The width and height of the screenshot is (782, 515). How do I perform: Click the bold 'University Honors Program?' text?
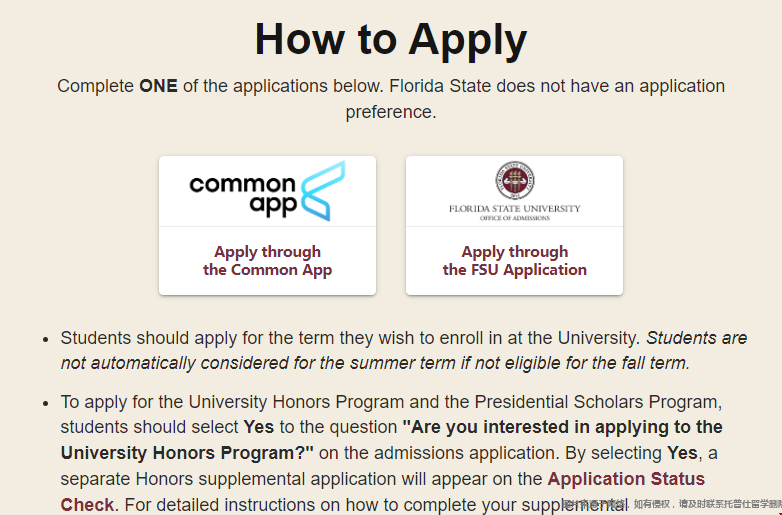click(x=187, y=453)
